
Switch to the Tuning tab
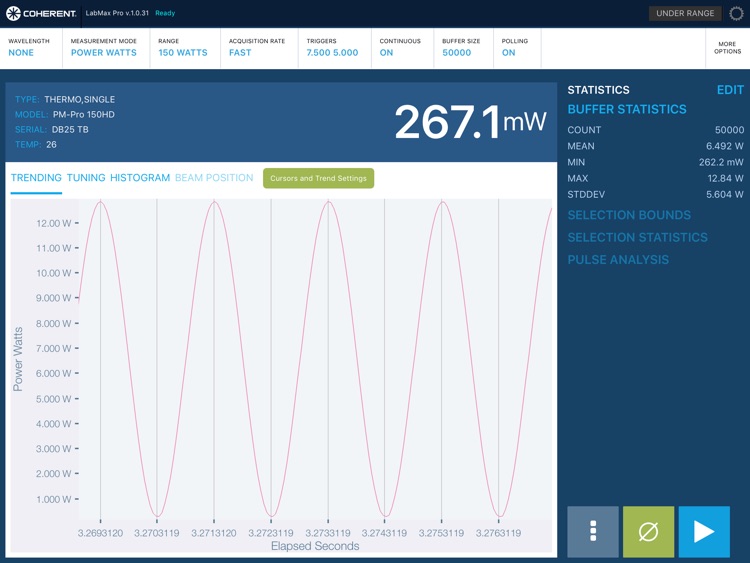click(x=86, y=178)
